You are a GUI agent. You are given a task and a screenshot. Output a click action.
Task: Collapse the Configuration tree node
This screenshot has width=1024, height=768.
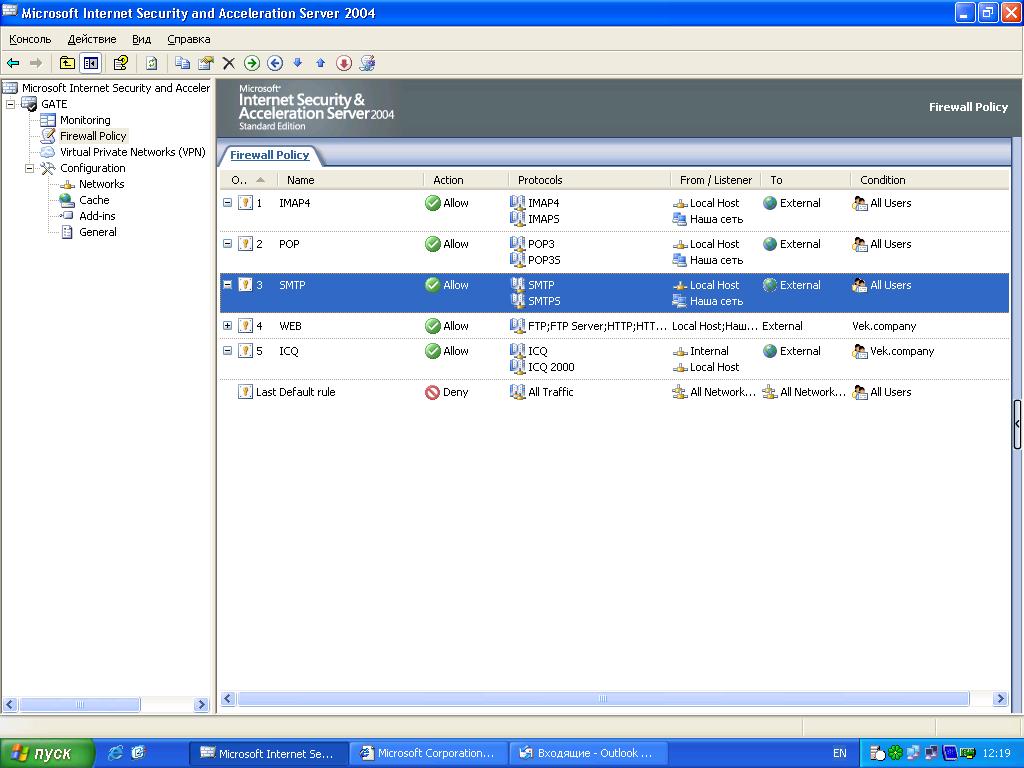[x=30, y=168]
